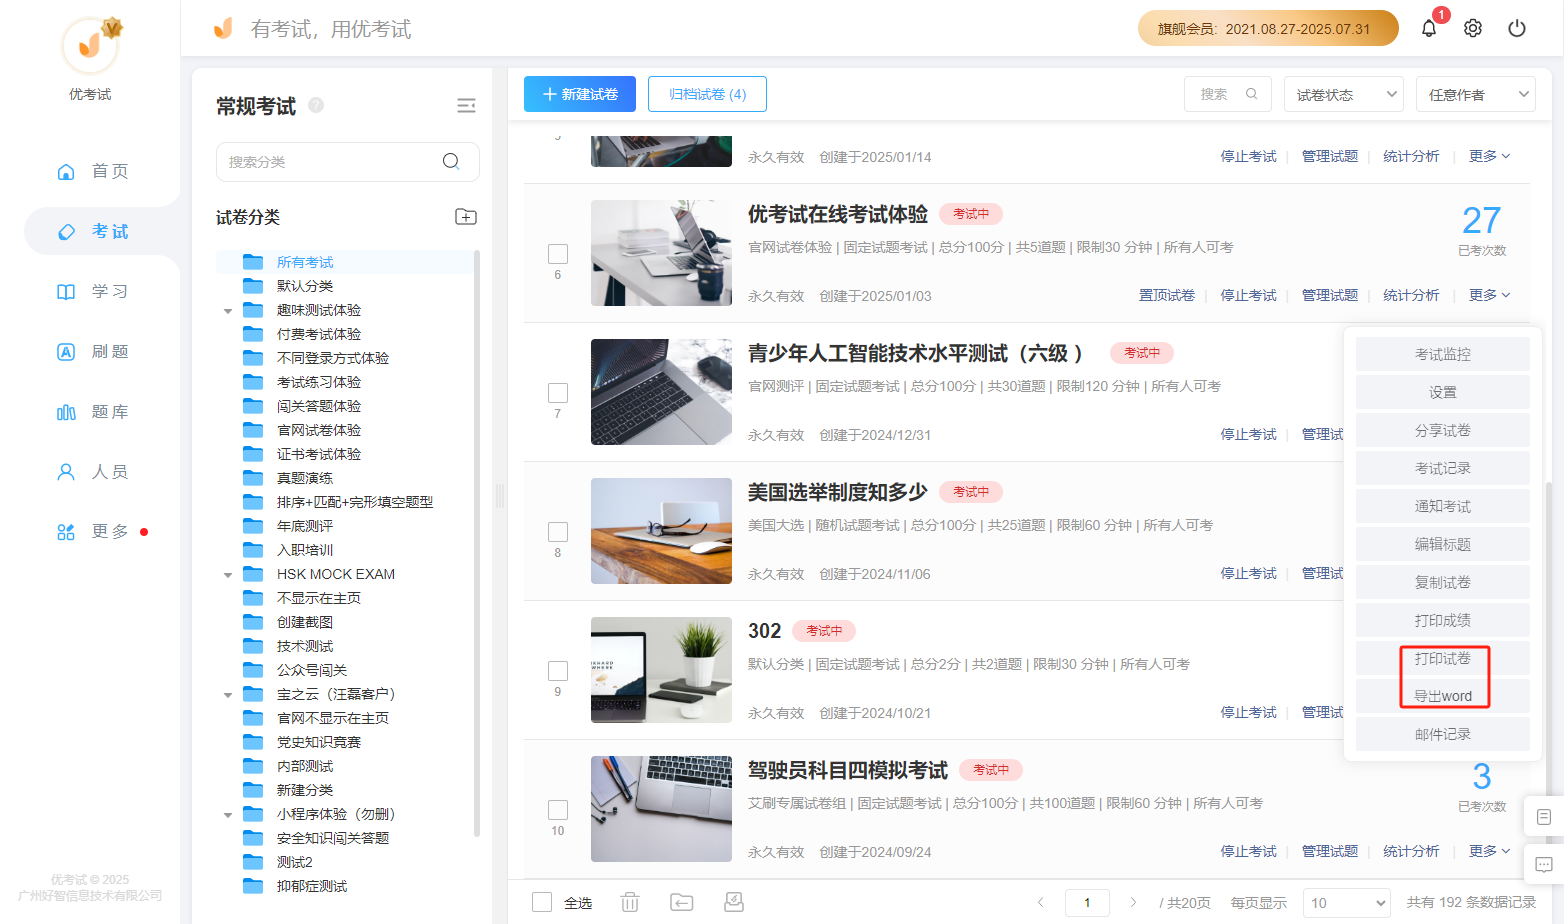Check the box for exam 302
Image resolution: width=1564 pixels, height=924 pixels.
(558, 671)
